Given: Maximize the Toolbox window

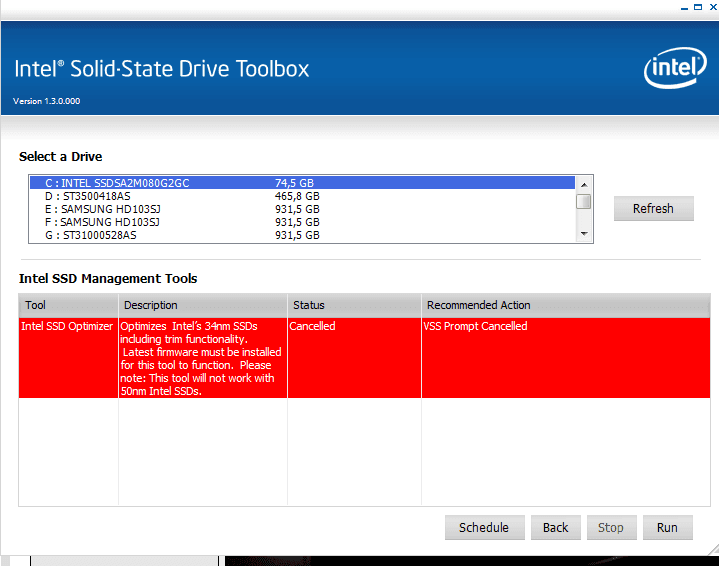Looking at the screenshot, I should (698, 7).
